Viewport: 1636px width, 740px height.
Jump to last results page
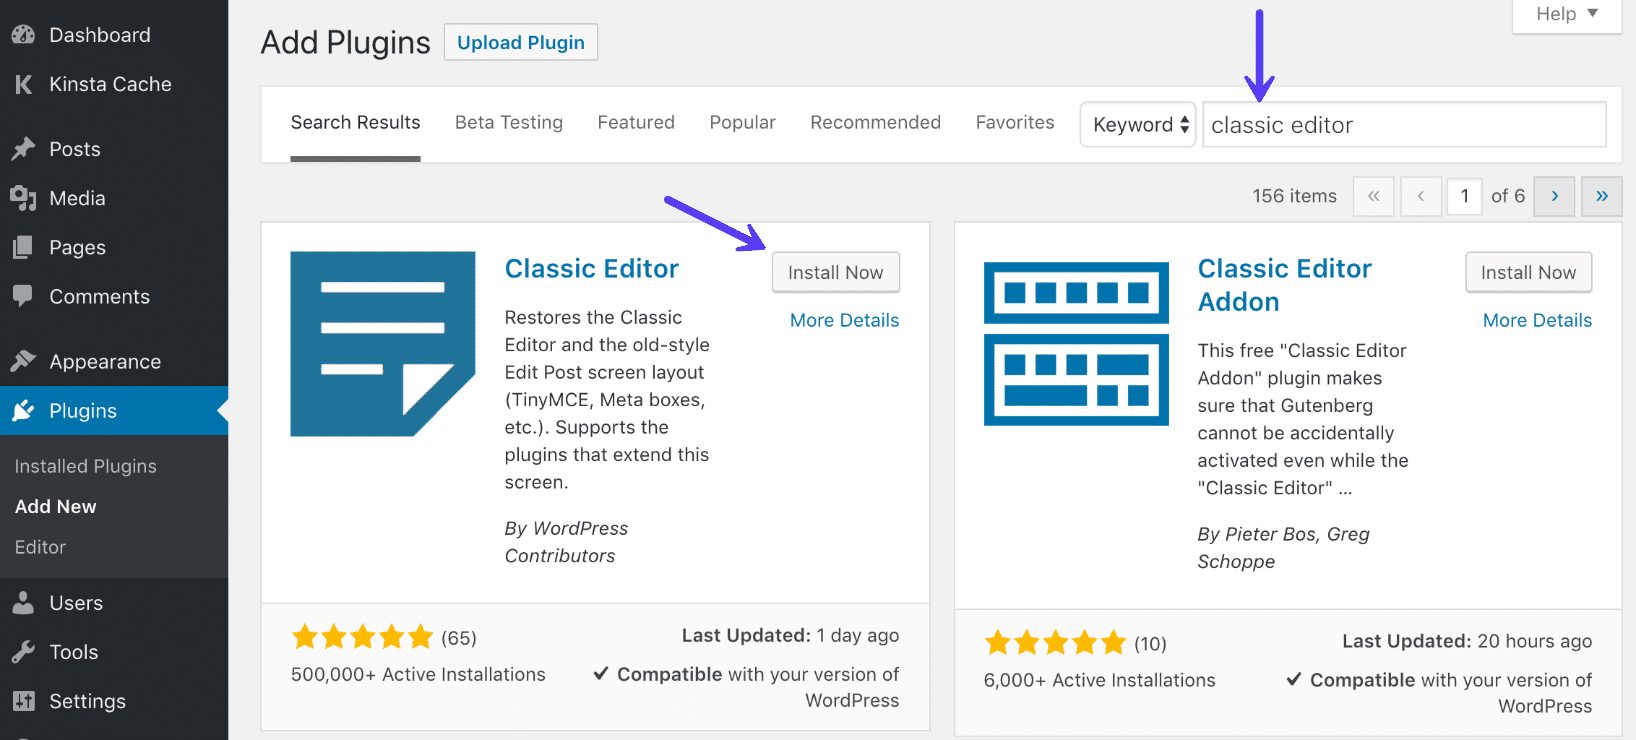point(1601,196)
